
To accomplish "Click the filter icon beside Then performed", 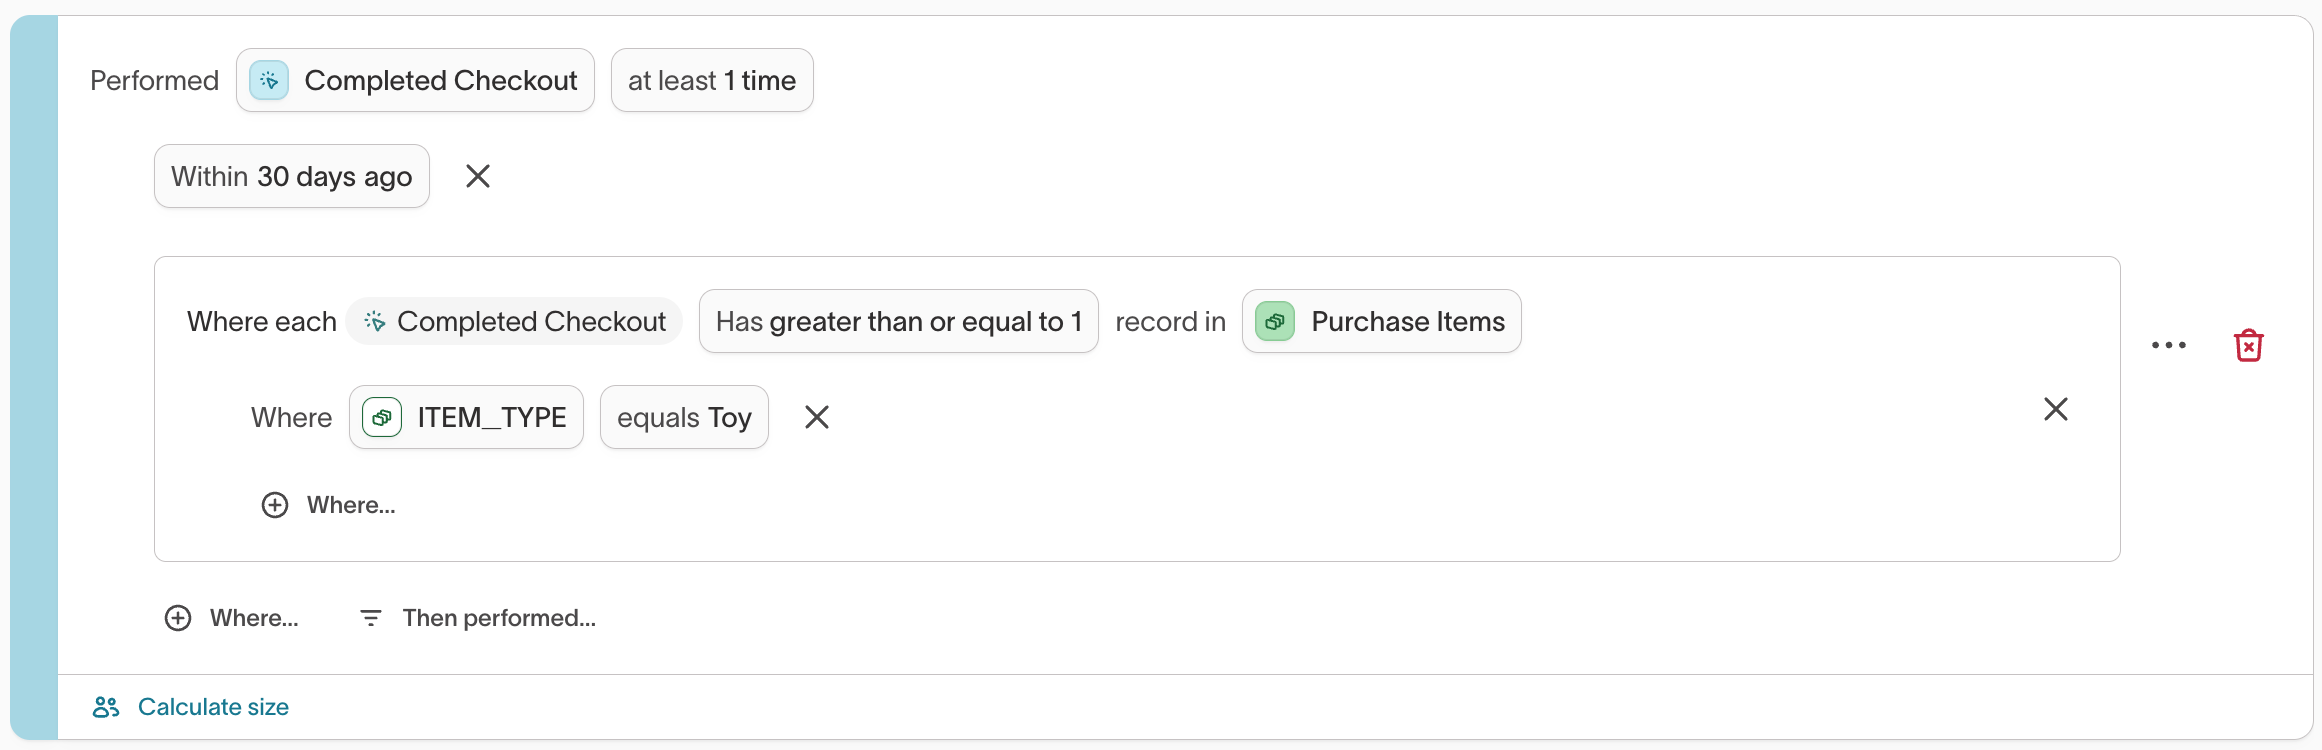I will click(370, 617).
